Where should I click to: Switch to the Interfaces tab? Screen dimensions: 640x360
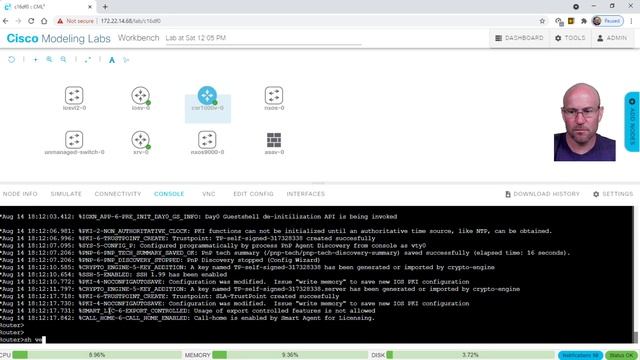click(306, 194)
